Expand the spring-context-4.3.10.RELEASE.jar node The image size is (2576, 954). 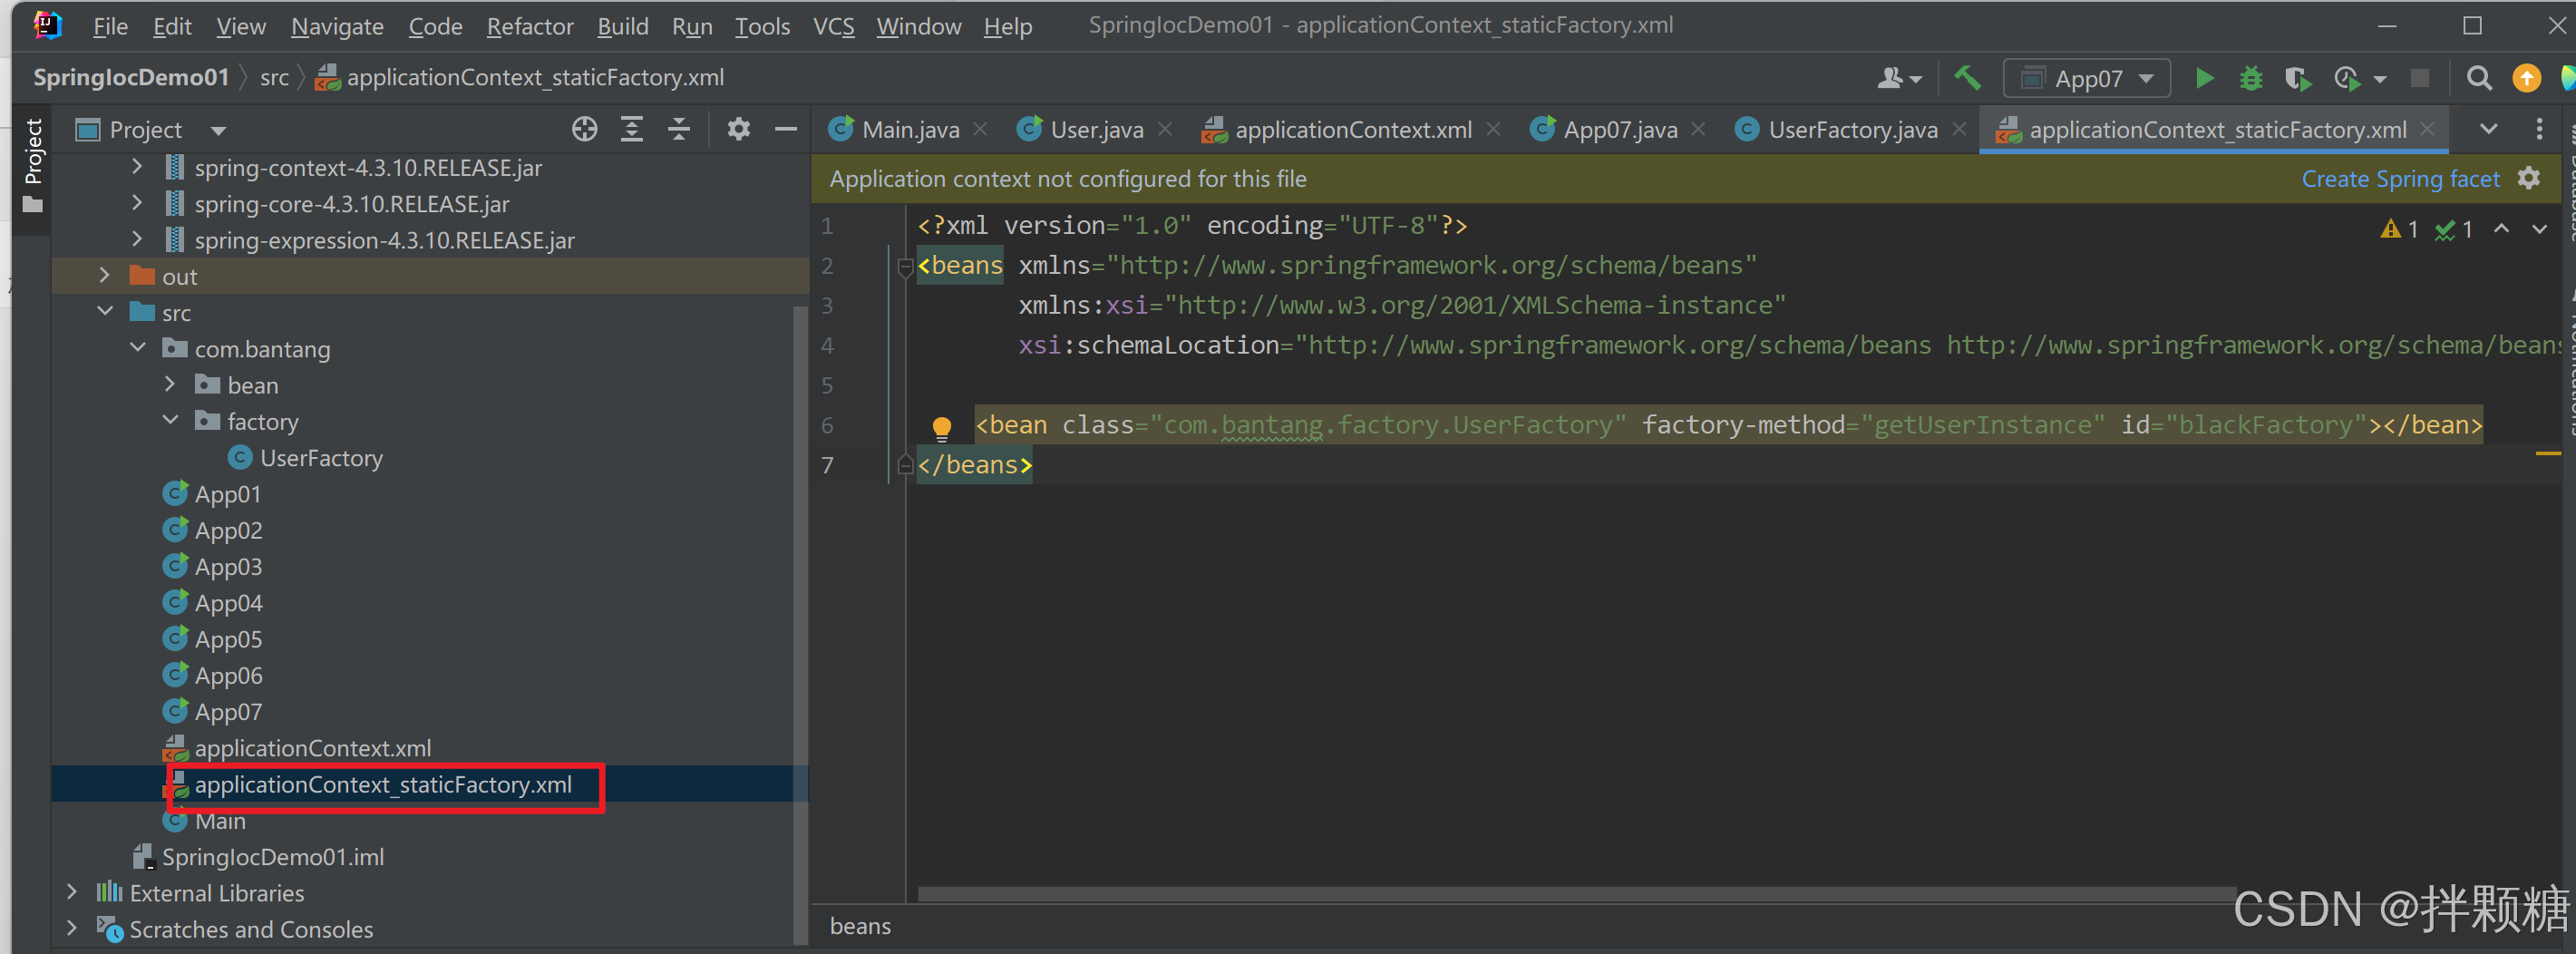point(137,167)
